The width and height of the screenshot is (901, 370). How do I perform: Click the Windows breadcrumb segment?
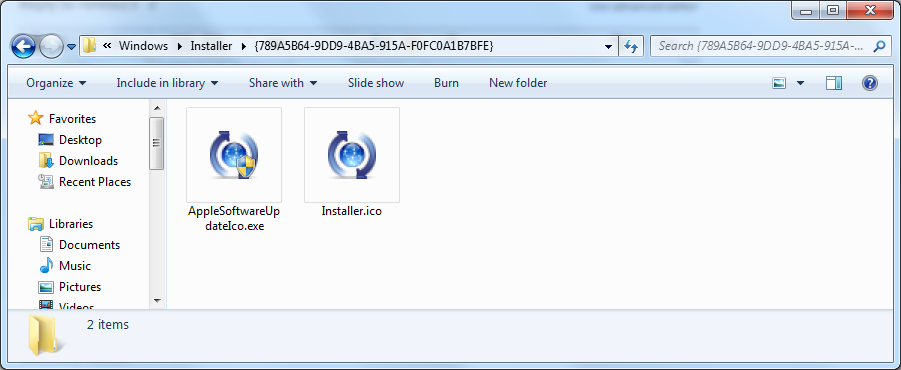(x=143, y=46)
